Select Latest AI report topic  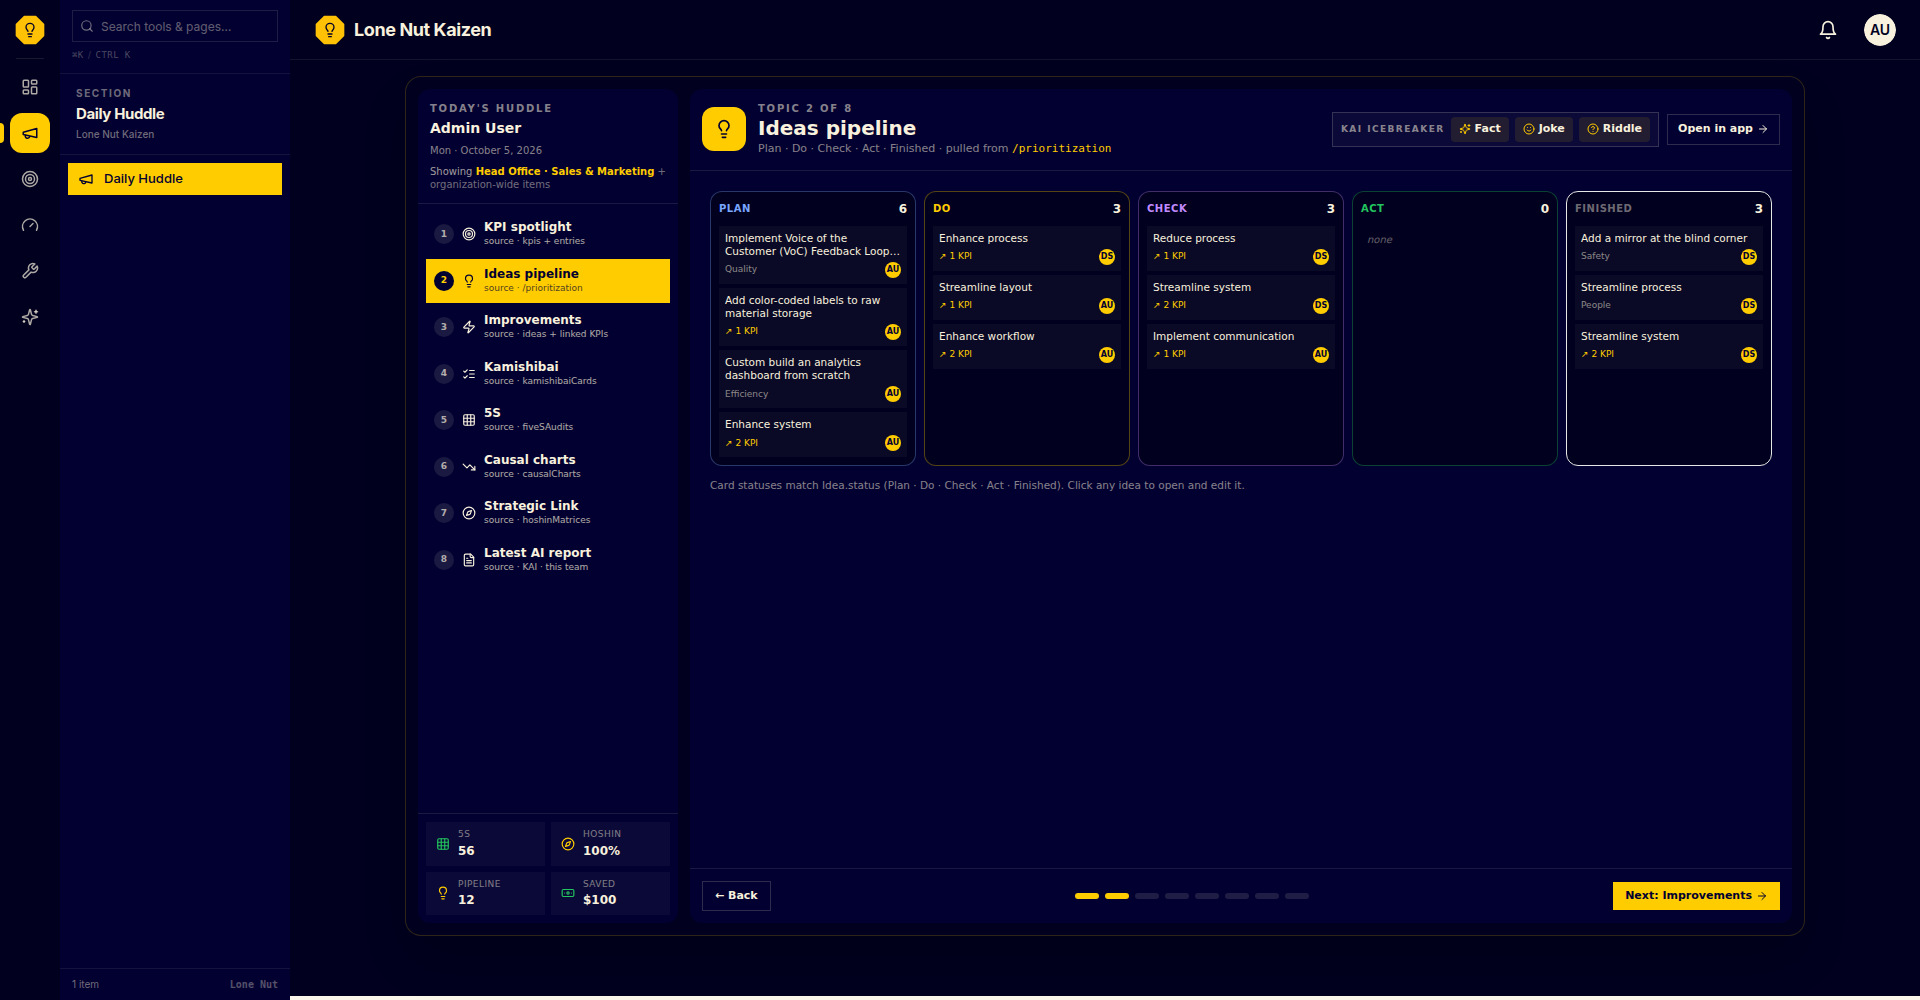pyautogui.click(x=548, y=559)
